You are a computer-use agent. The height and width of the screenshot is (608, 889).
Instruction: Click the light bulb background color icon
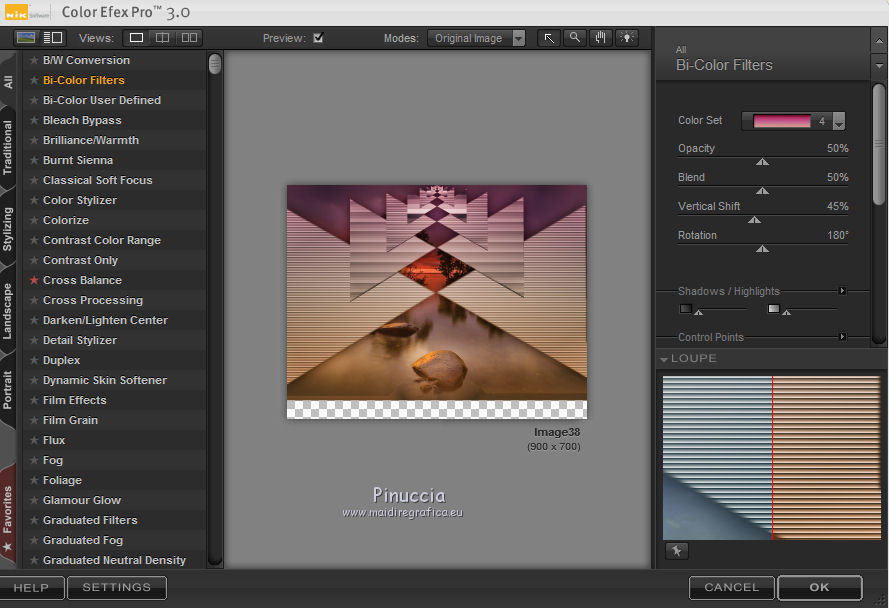pos(626,38)
